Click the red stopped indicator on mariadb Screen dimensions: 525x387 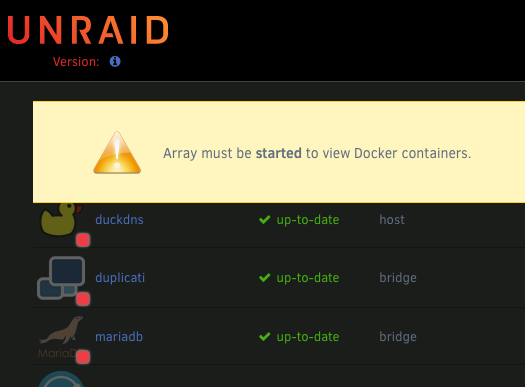coord(83,357)
